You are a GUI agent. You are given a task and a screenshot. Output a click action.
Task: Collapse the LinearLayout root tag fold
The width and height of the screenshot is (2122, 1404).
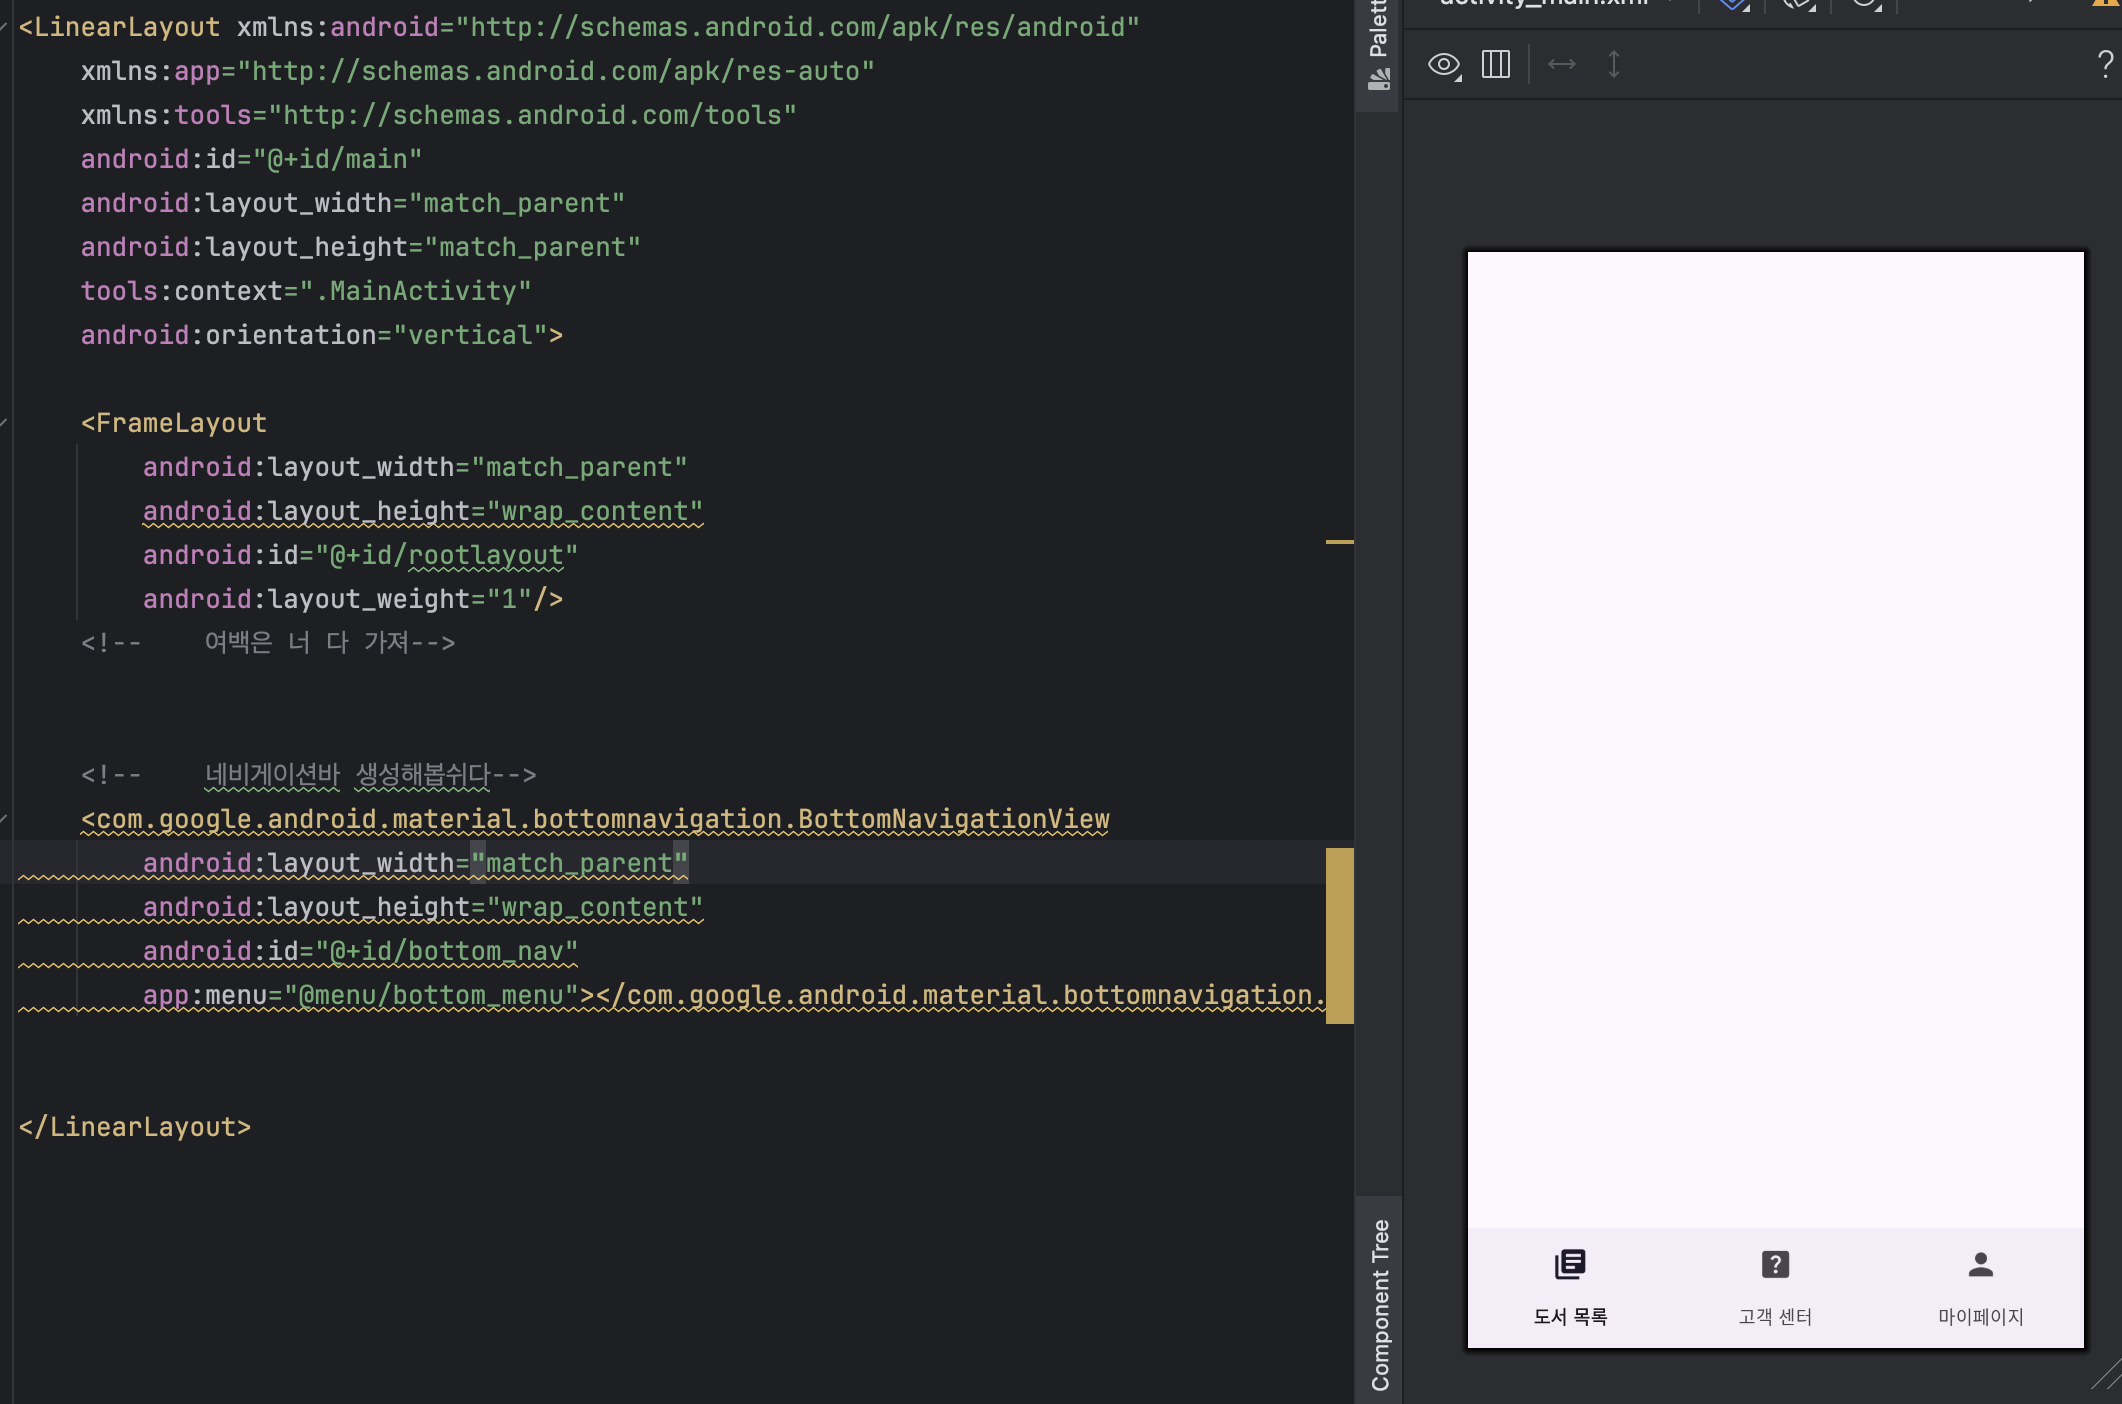(5, 27)
